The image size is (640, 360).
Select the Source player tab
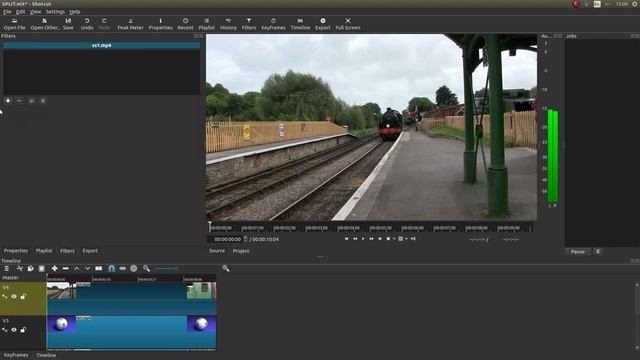click(217, 251)
